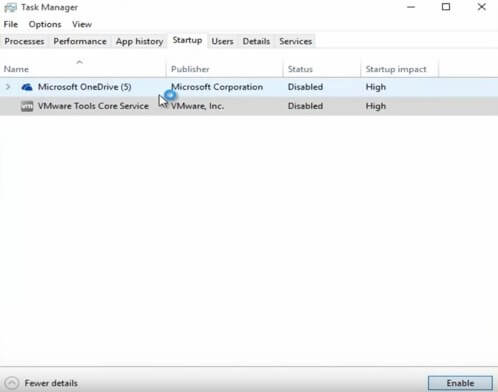The image size is (498, 392).
Task: Click the High impact of VMware Tools
Action: pyautogui.click(x=376, y=106)
